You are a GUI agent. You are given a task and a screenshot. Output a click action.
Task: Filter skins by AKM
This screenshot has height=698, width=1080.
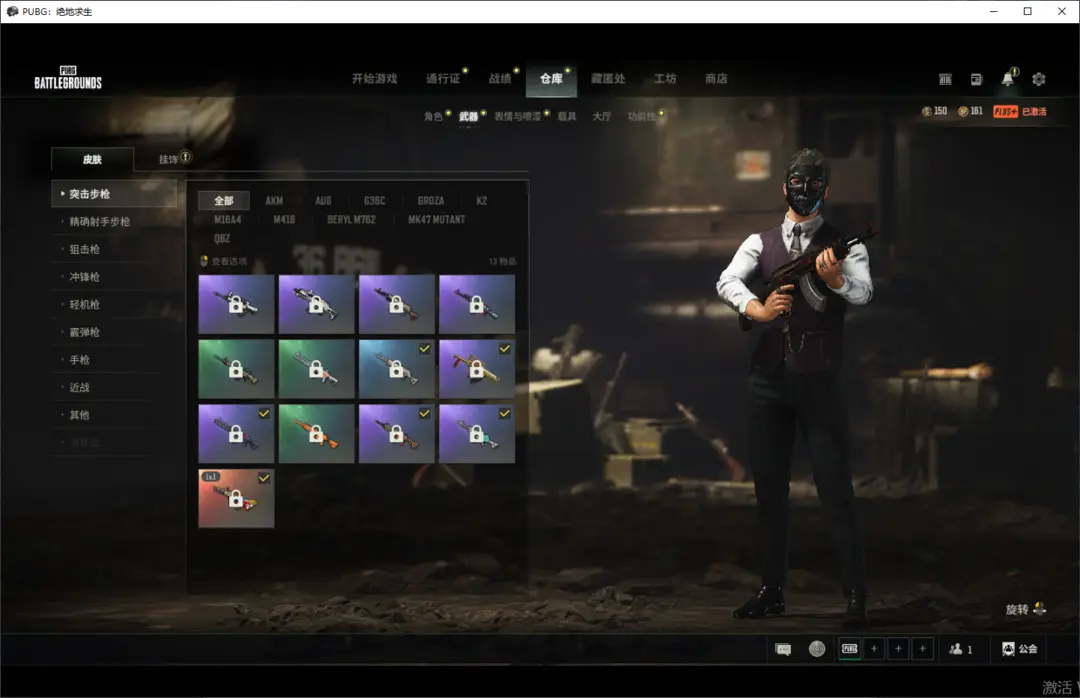(274, 201)
